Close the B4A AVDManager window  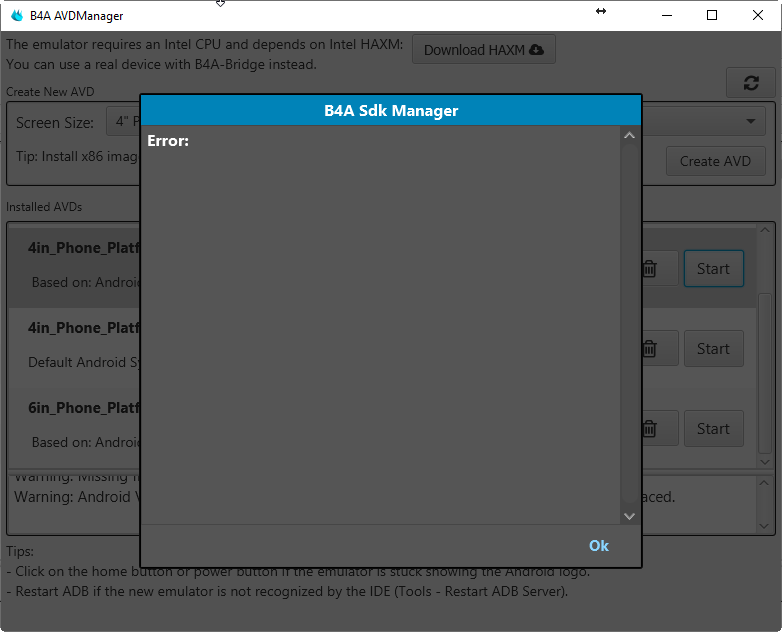(x=758, y=15)
